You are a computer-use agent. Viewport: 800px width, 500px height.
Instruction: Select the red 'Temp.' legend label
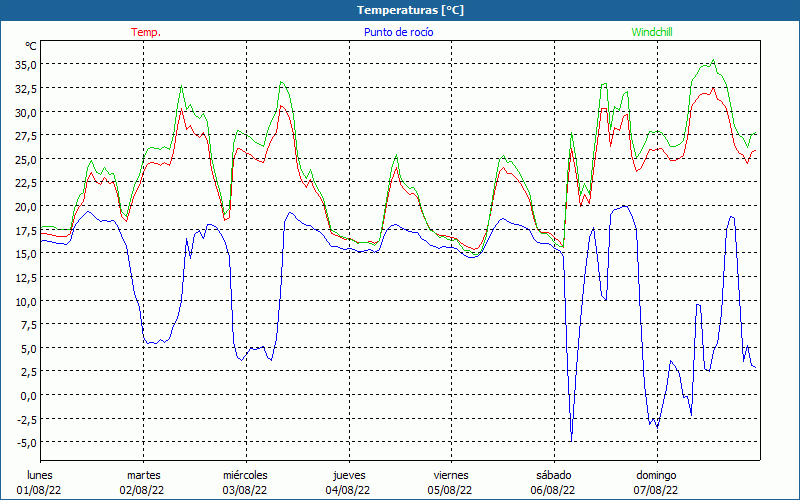click(146, 32)
